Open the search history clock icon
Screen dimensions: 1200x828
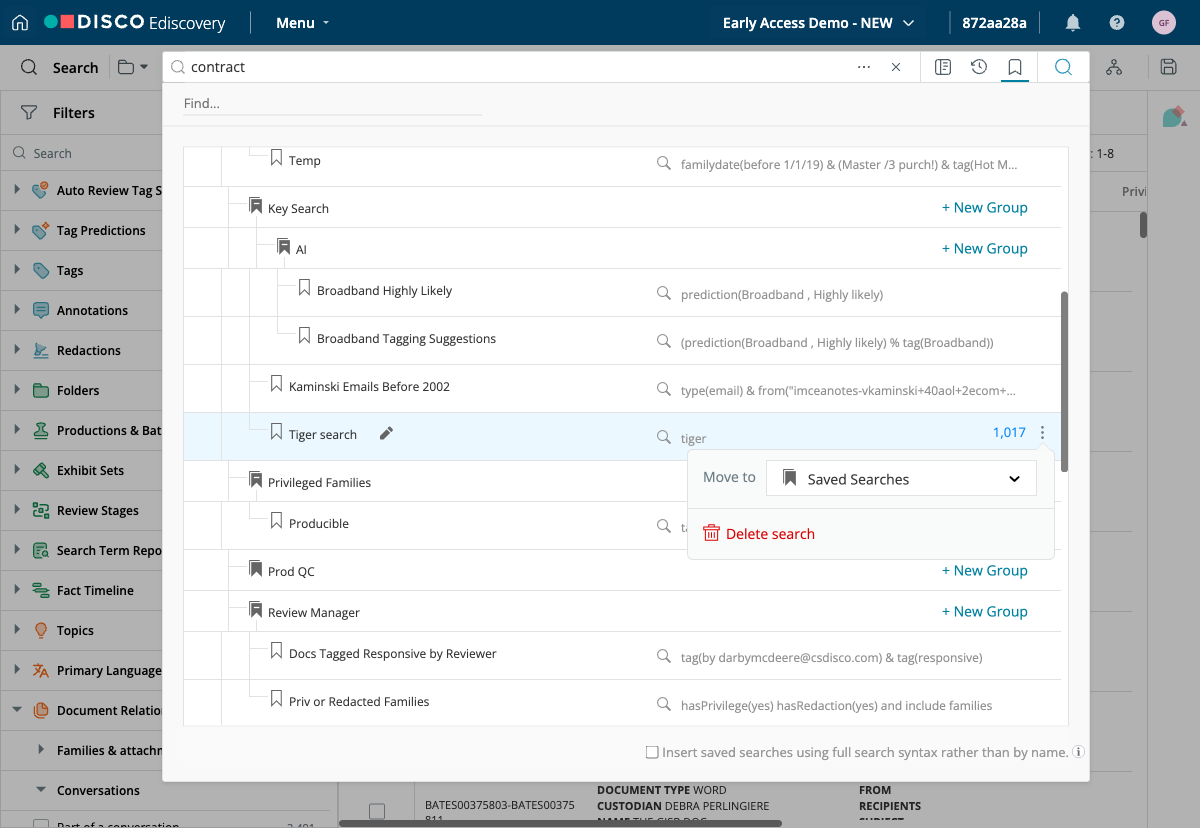click(x=979, y=67)
